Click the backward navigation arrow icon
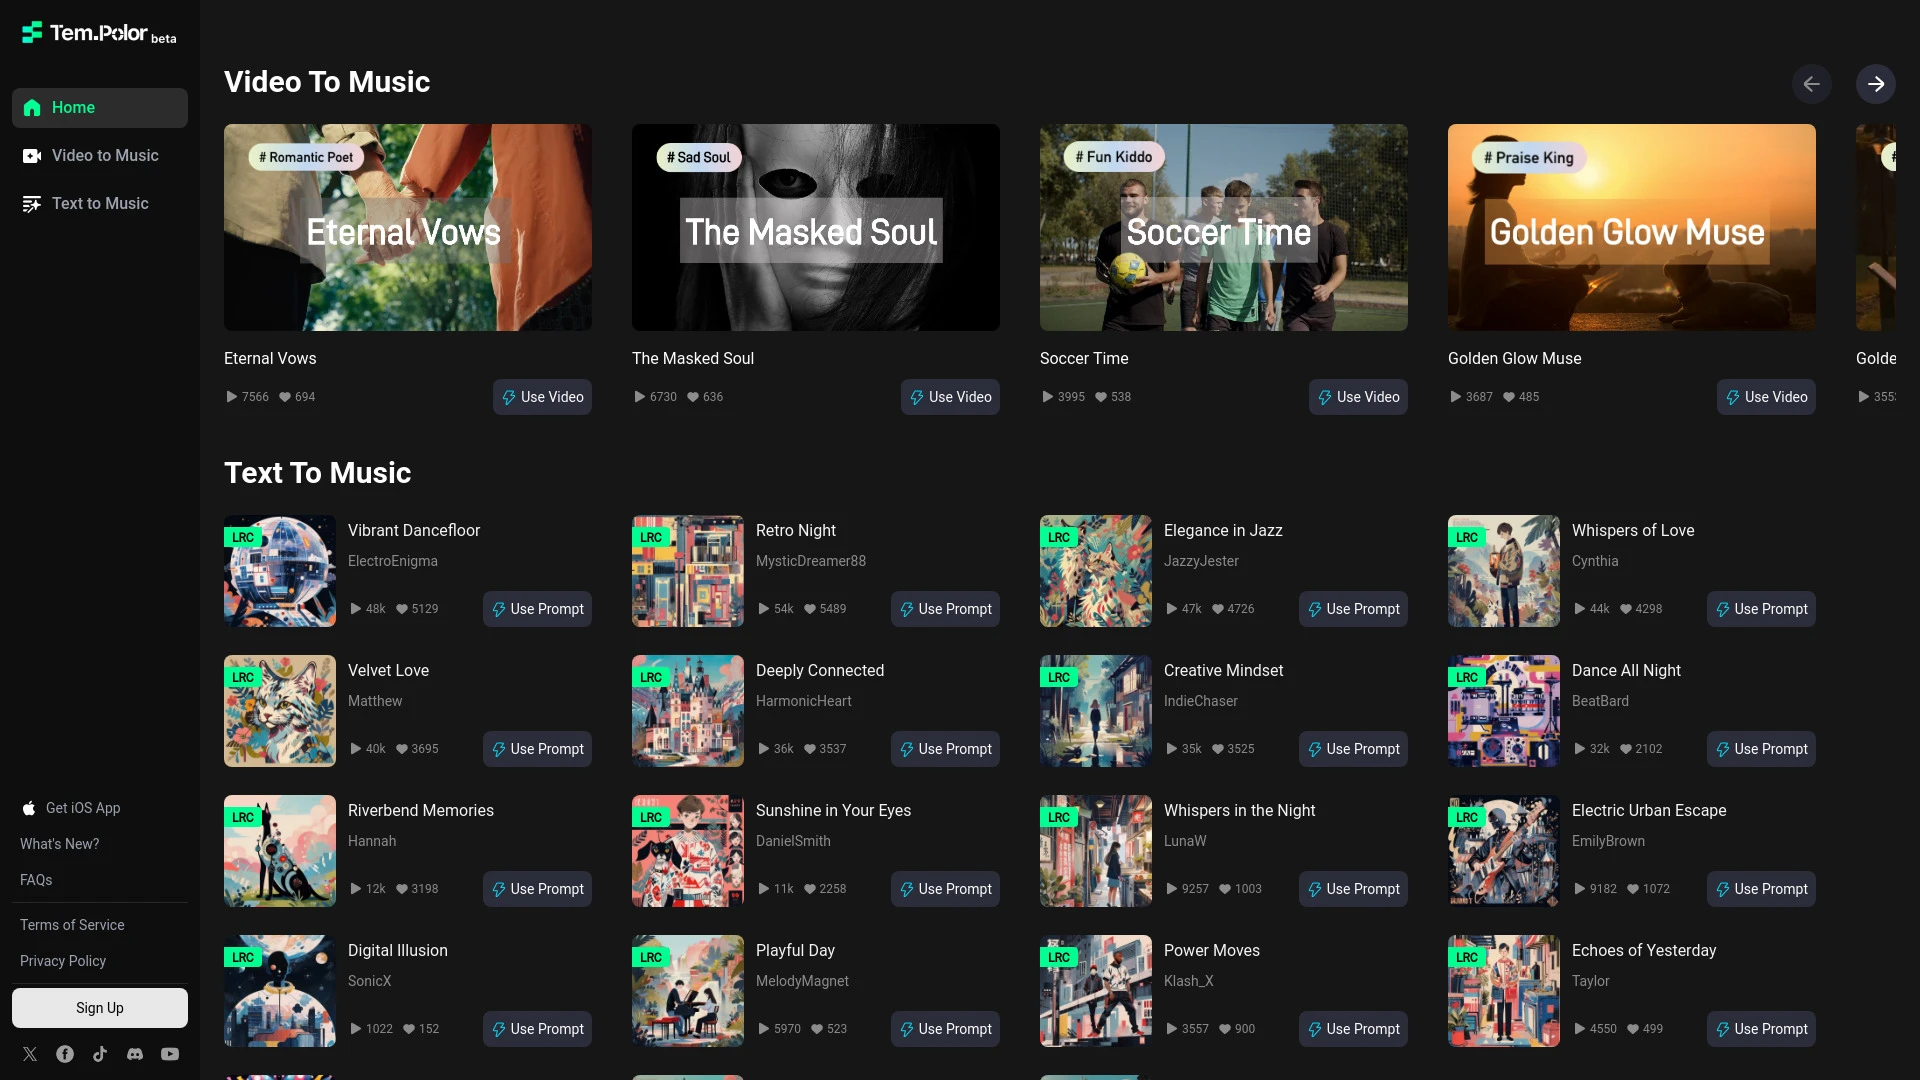This screenshot has width=1920, height=1080. (x=1812, y=83)
